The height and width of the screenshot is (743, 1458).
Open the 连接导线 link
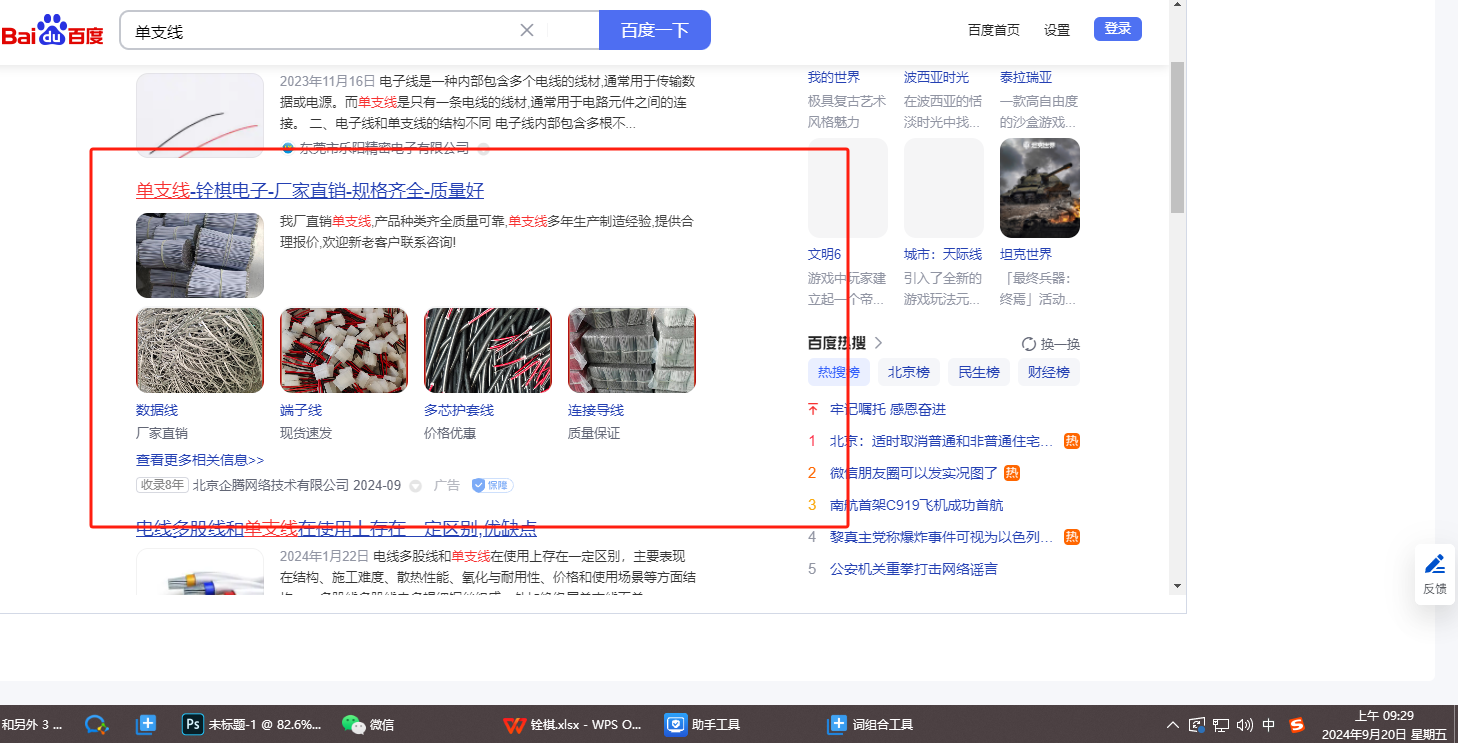click(x=596, y=410)
